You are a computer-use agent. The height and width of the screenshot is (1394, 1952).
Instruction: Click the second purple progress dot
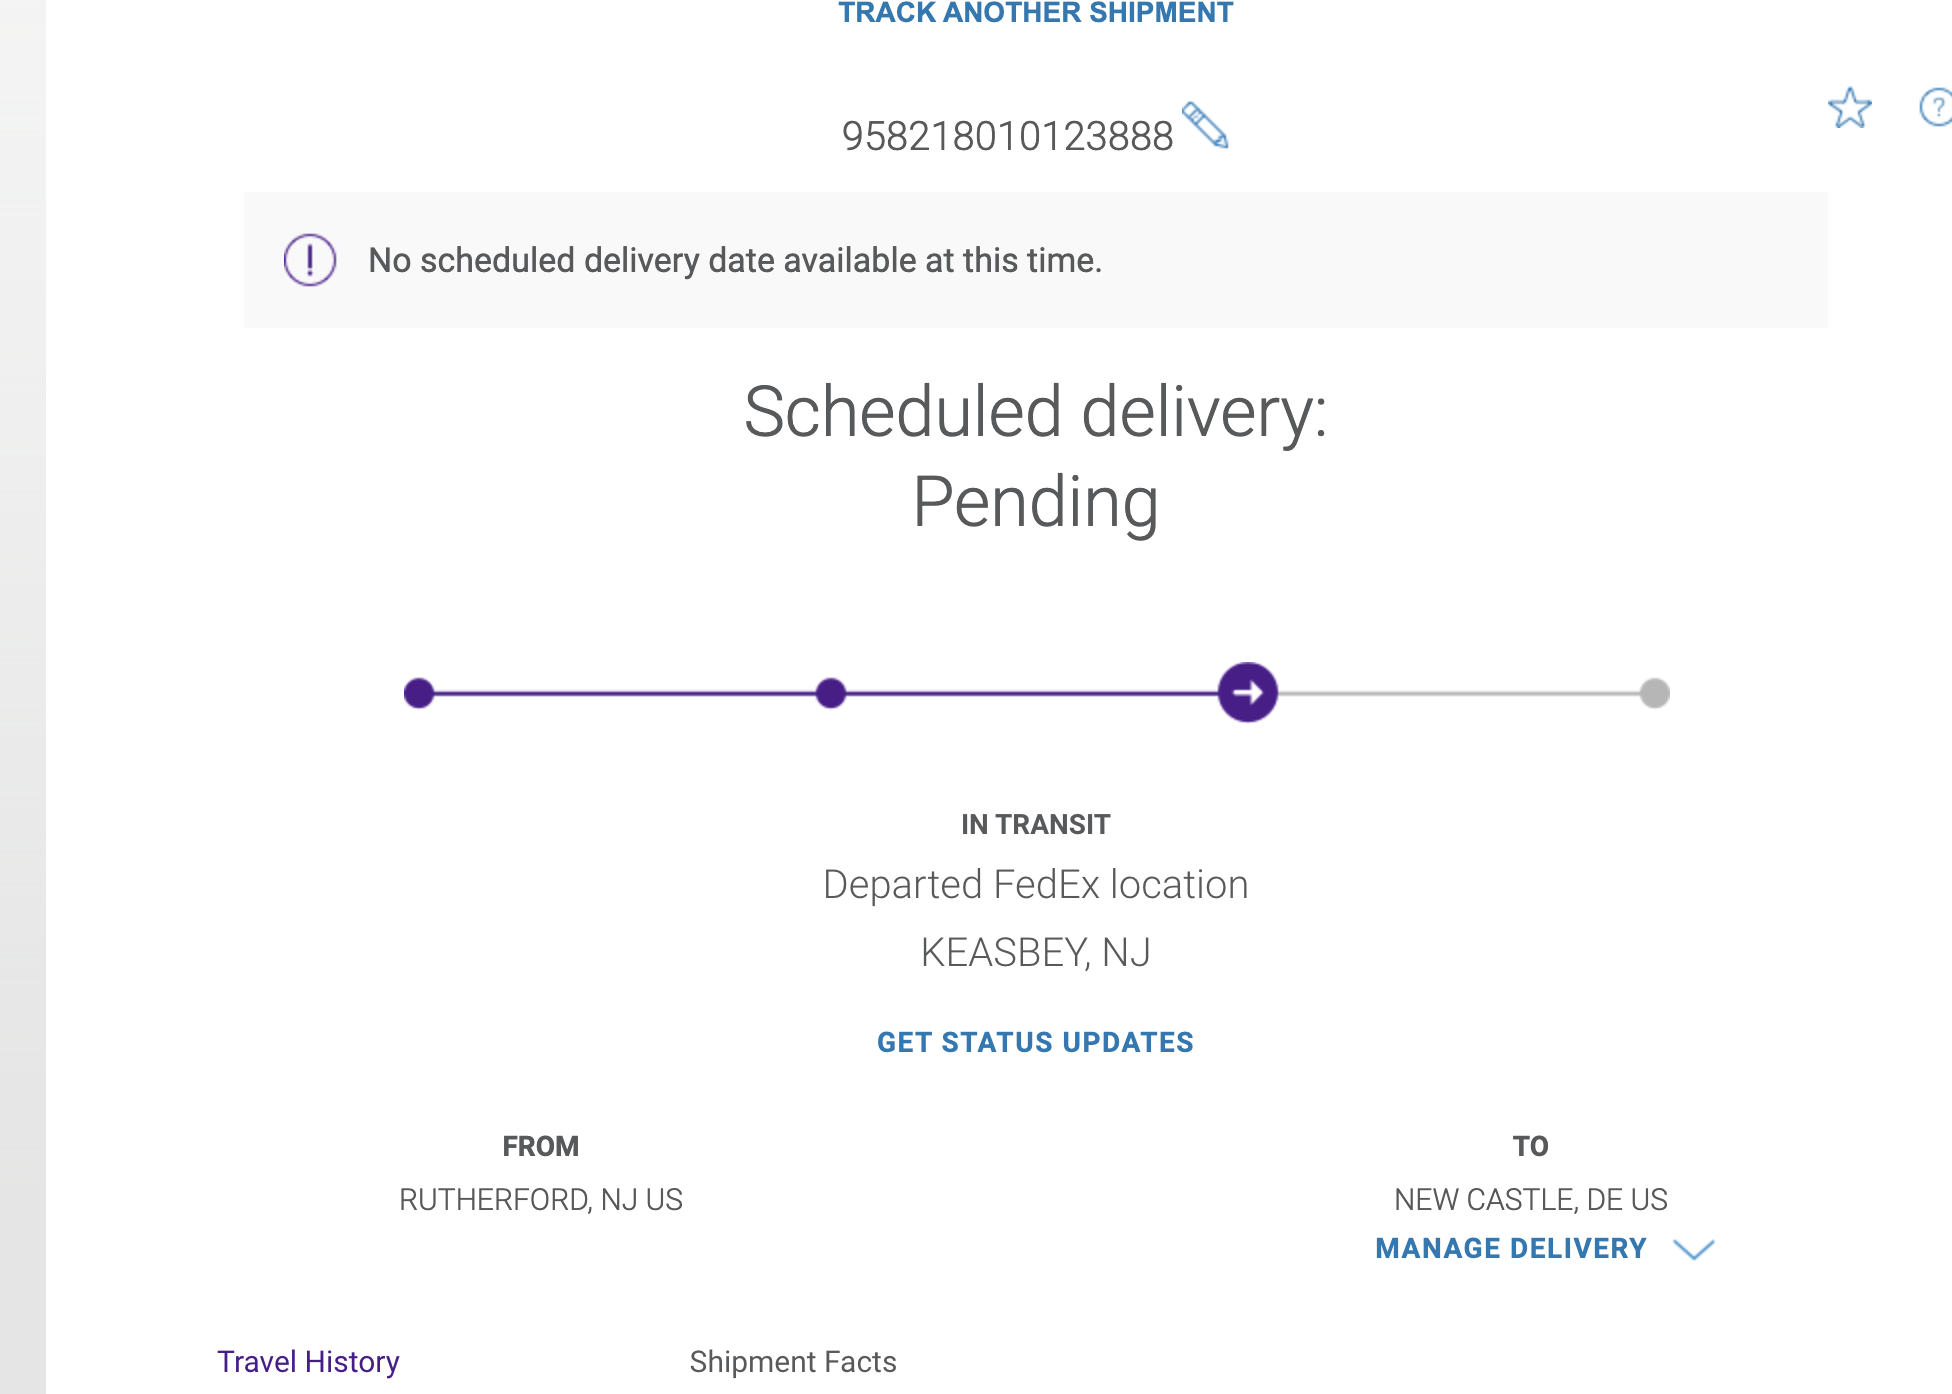(831, 693)
